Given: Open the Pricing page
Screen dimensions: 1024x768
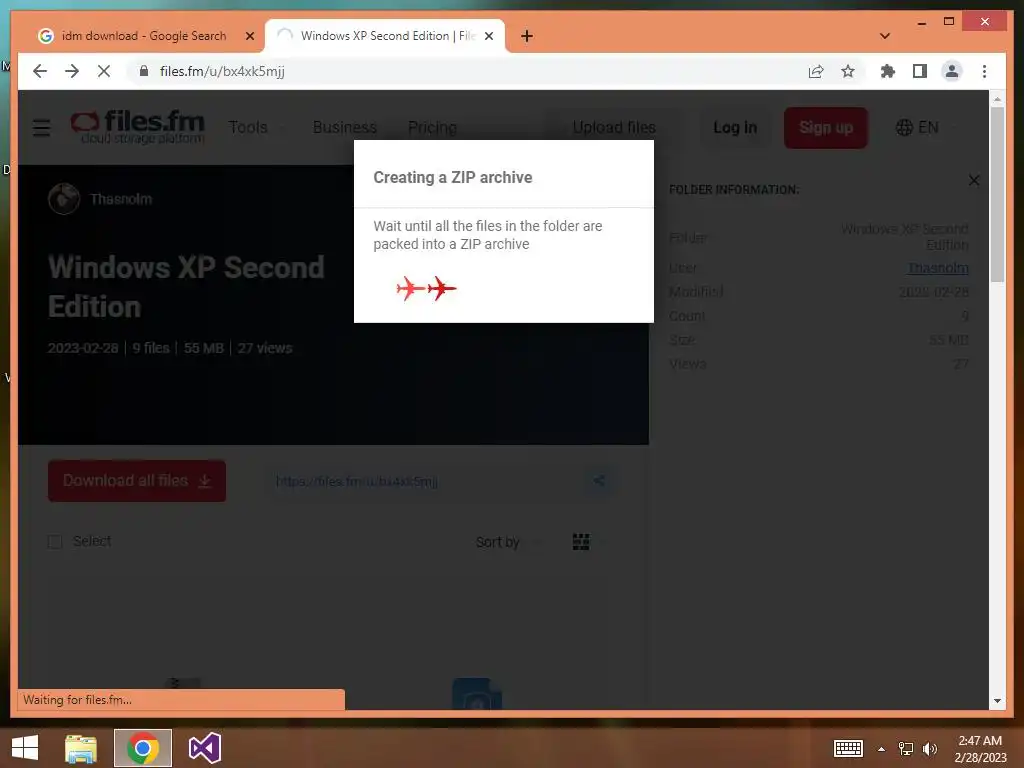Looking at the screenshot, I should [x=432, y=127].
